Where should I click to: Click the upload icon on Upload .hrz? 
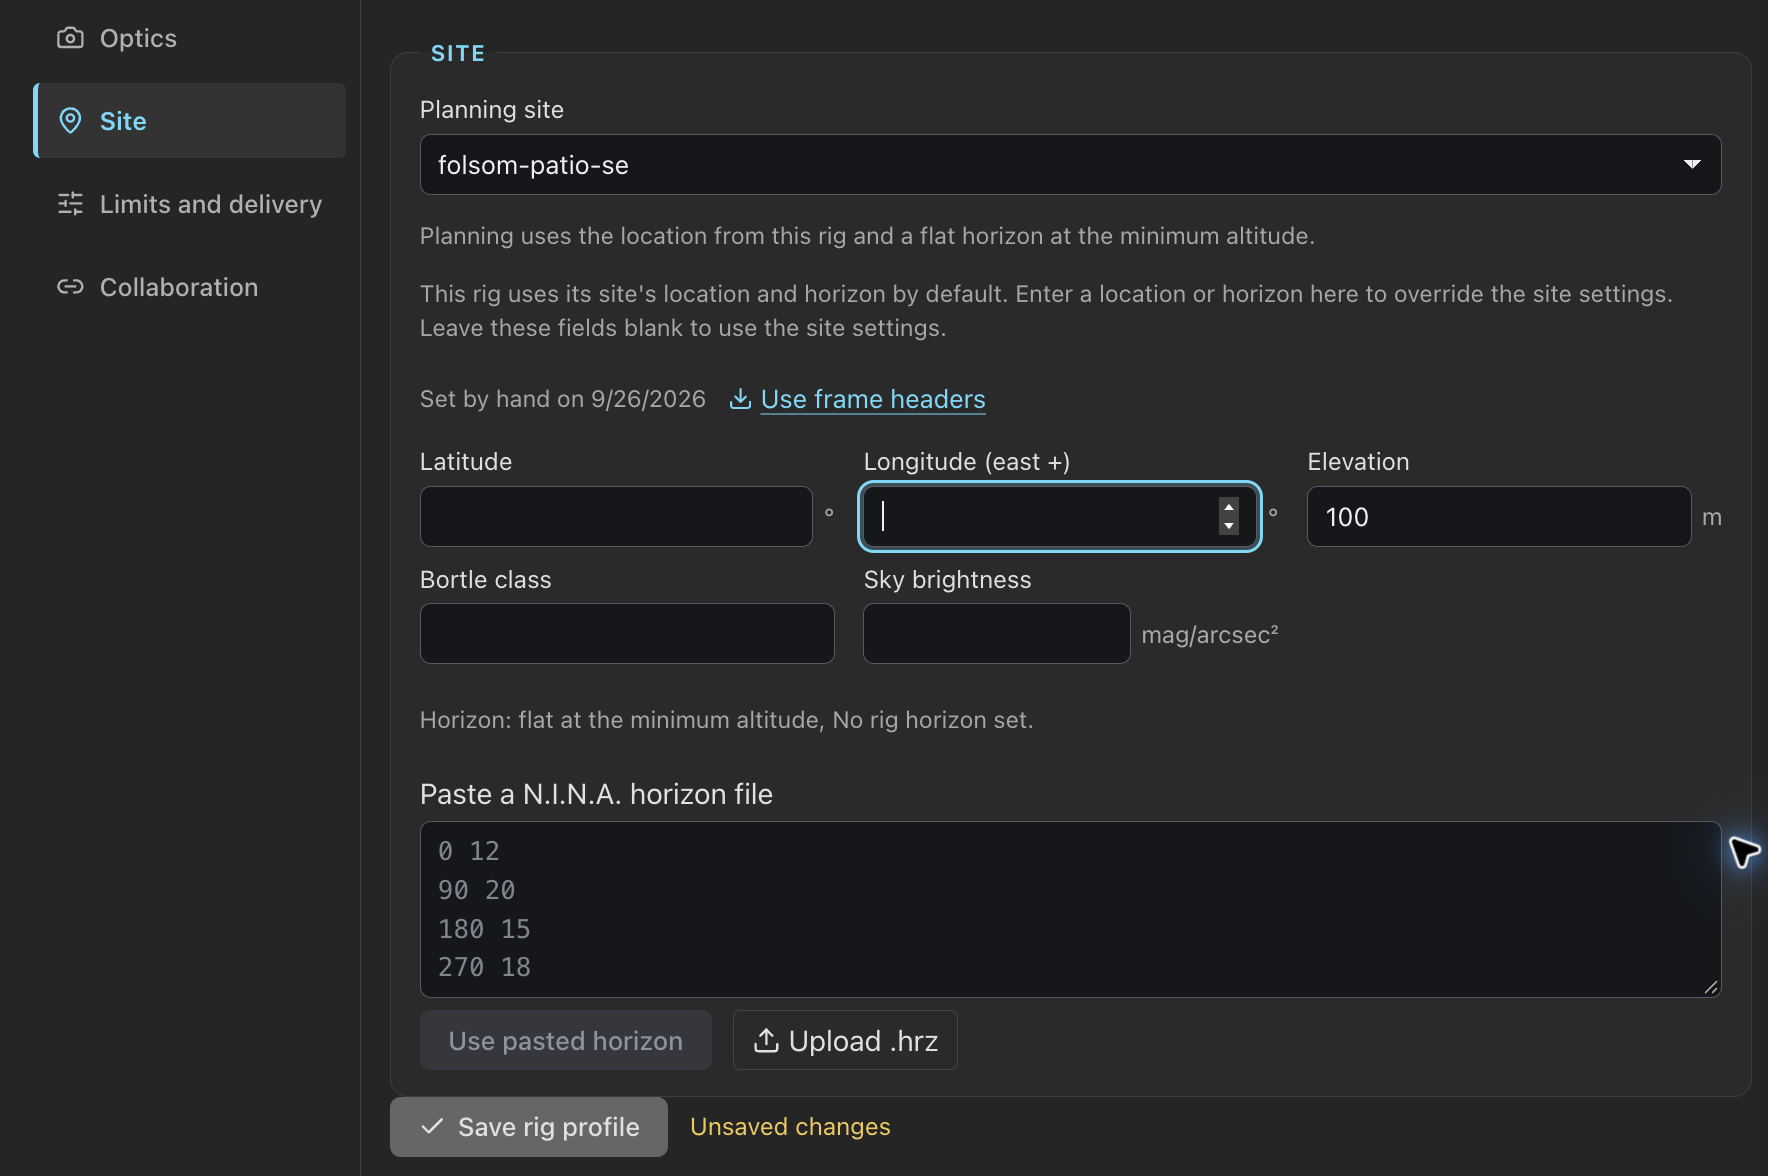coord(766,1041)
